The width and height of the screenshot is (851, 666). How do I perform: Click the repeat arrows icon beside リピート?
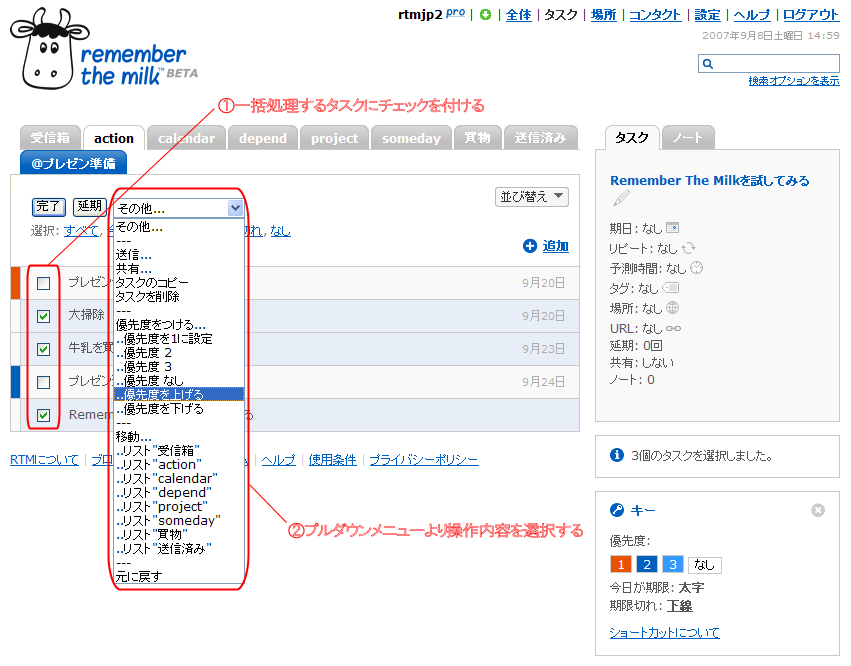pos(688,248)
